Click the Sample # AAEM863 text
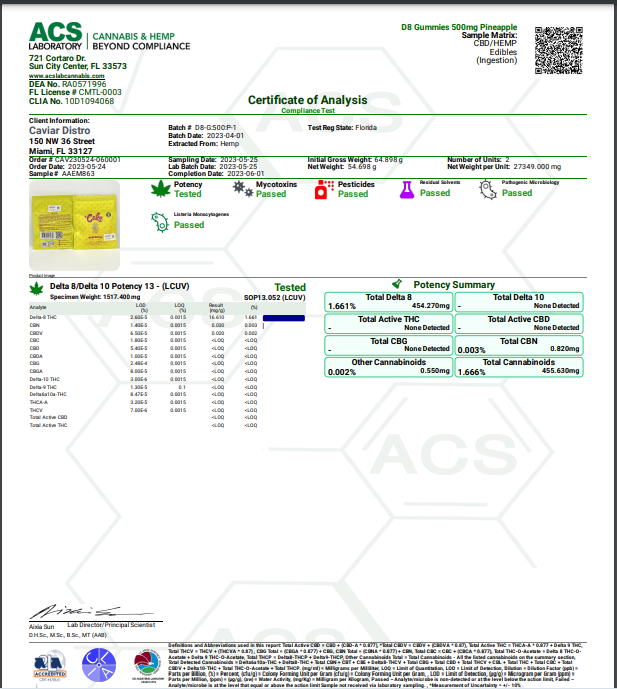Viewport: 617px width, 689px height. coord(62,174)
